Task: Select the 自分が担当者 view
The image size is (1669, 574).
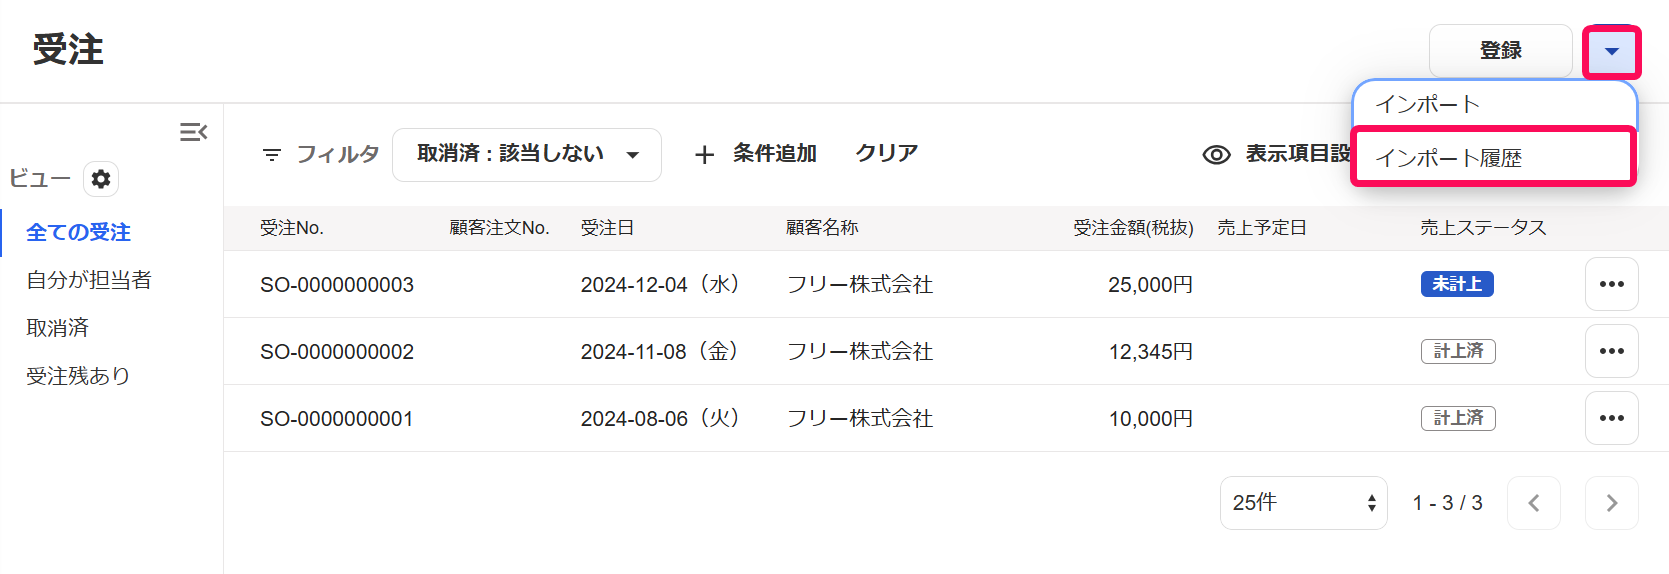Action: click(x=89, y=280)
